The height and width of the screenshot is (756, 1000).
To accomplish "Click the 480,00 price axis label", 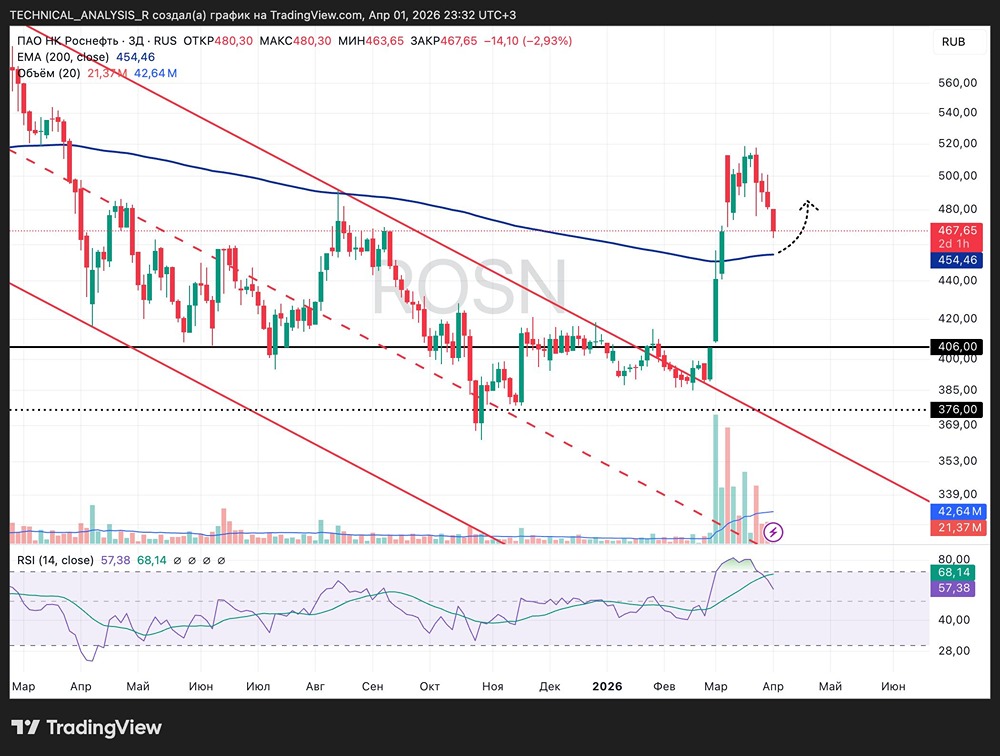I will point(957,209).
